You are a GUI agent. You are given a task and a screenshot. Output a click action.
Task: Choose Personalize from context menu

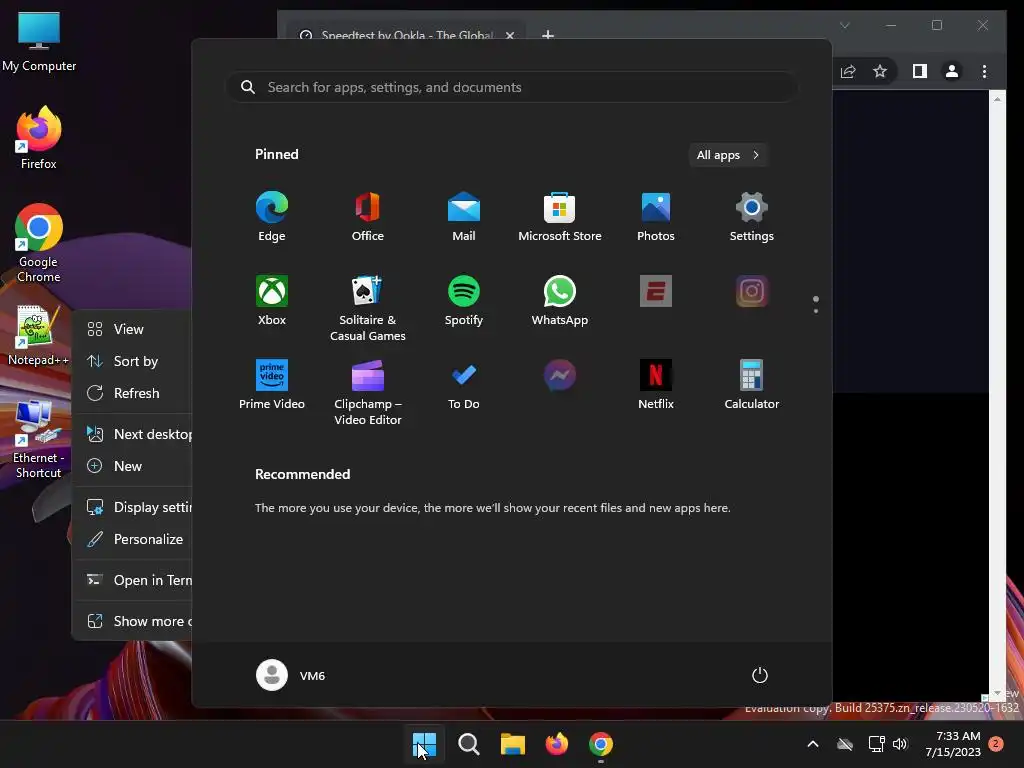(x=133, y=539)
